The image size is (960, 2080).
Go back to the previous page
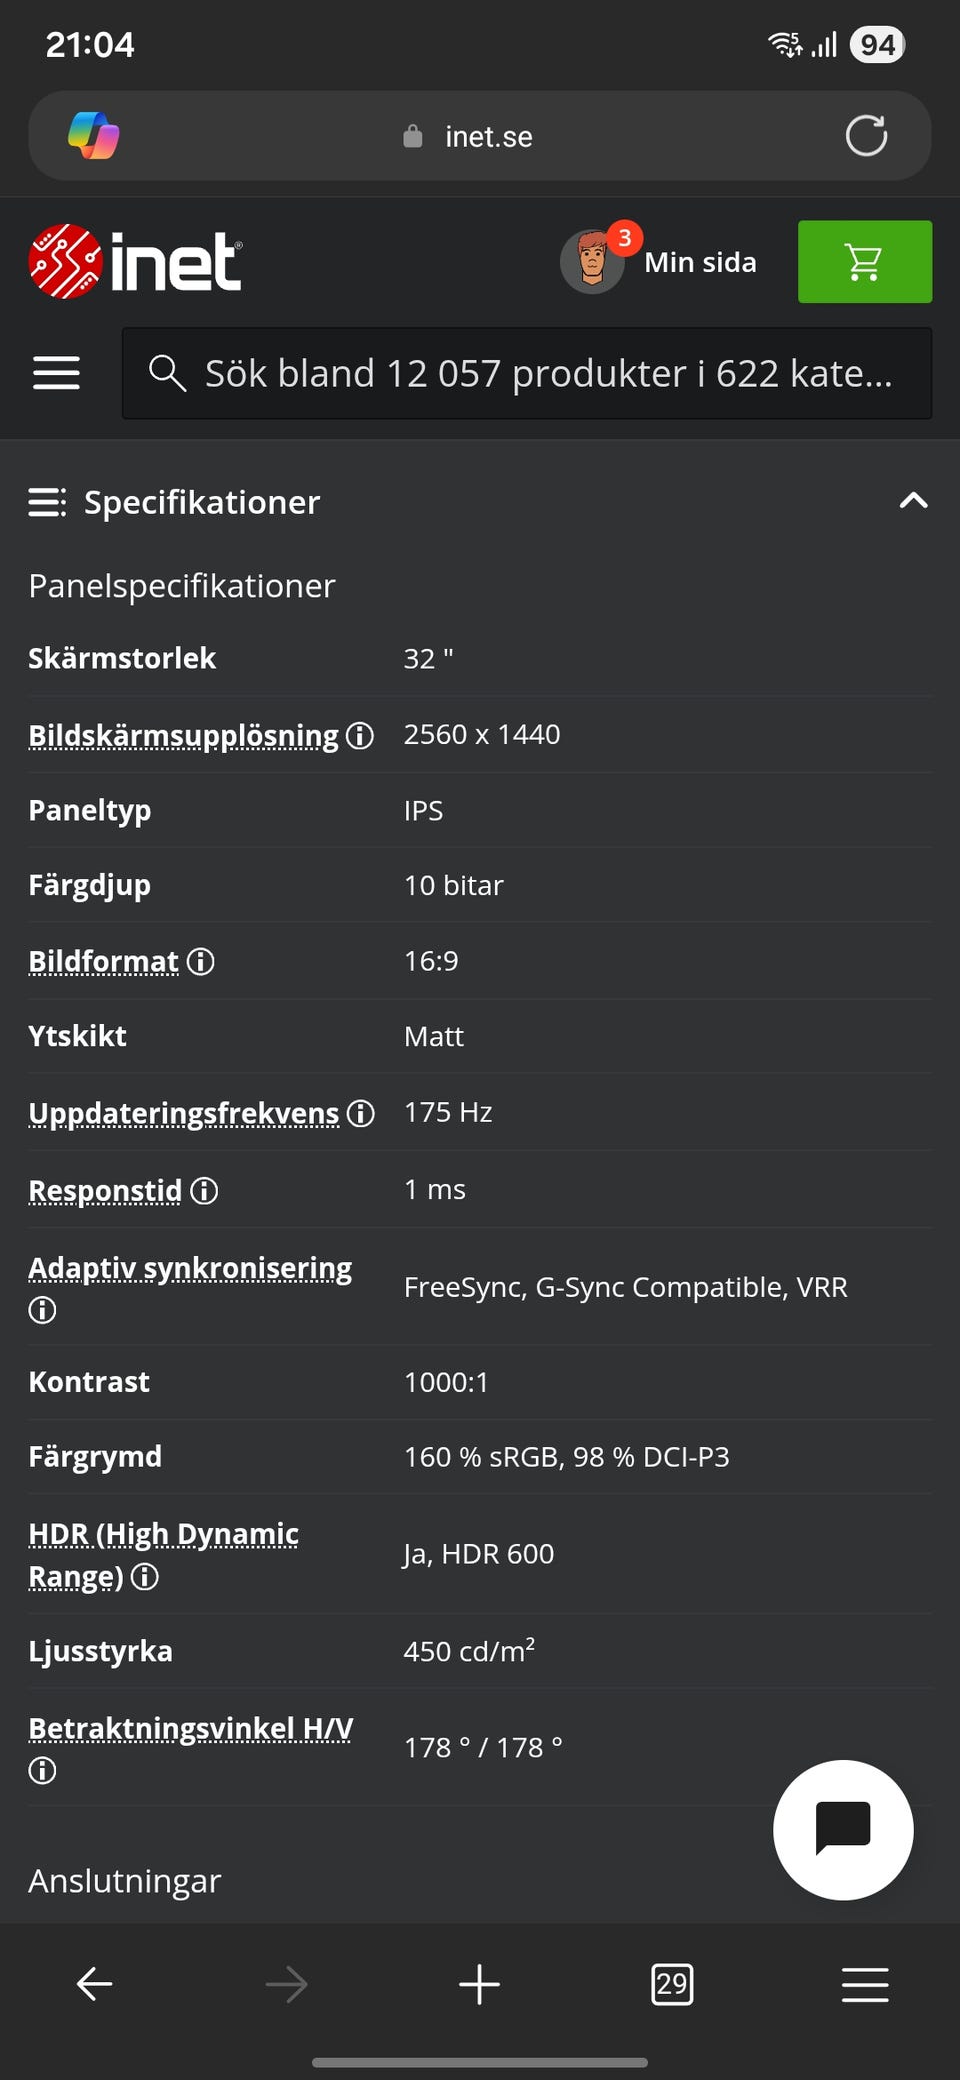tap(95, 1984)
